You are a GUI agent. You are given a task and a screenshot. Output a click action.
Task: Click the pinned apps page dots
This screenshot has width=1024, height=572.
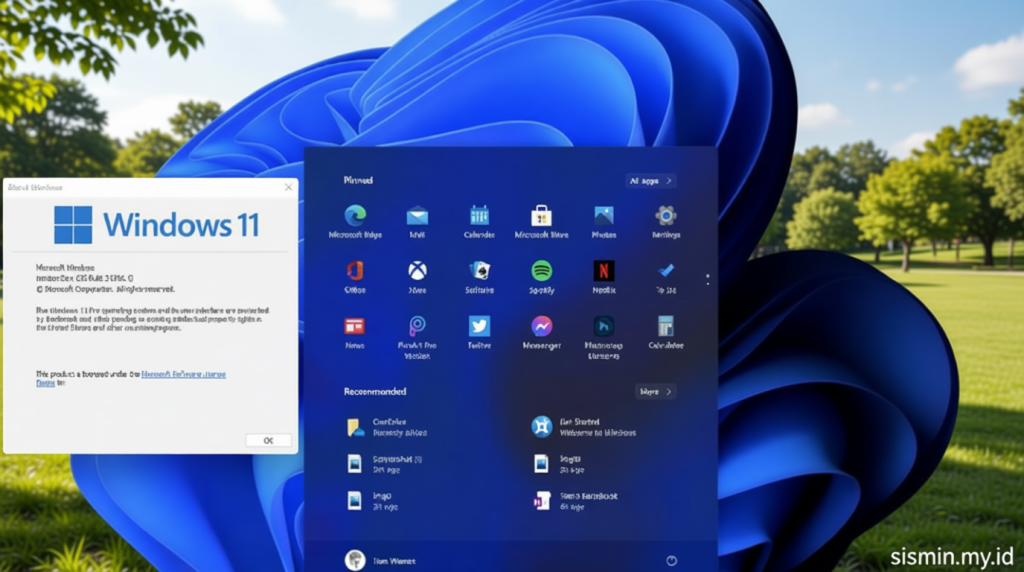point(708,279)
